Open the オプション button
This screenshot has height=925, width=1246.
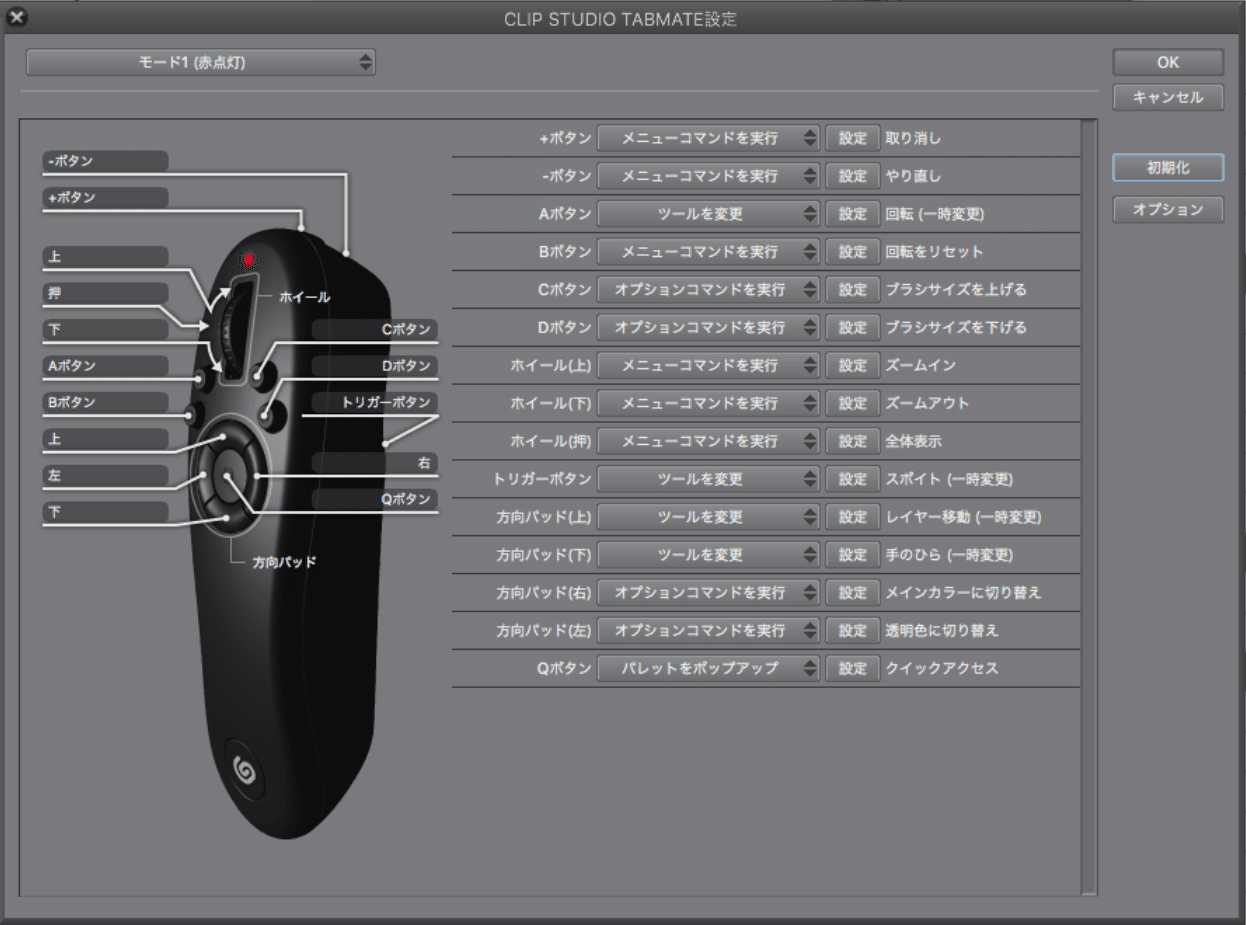tap(1168, 210)
